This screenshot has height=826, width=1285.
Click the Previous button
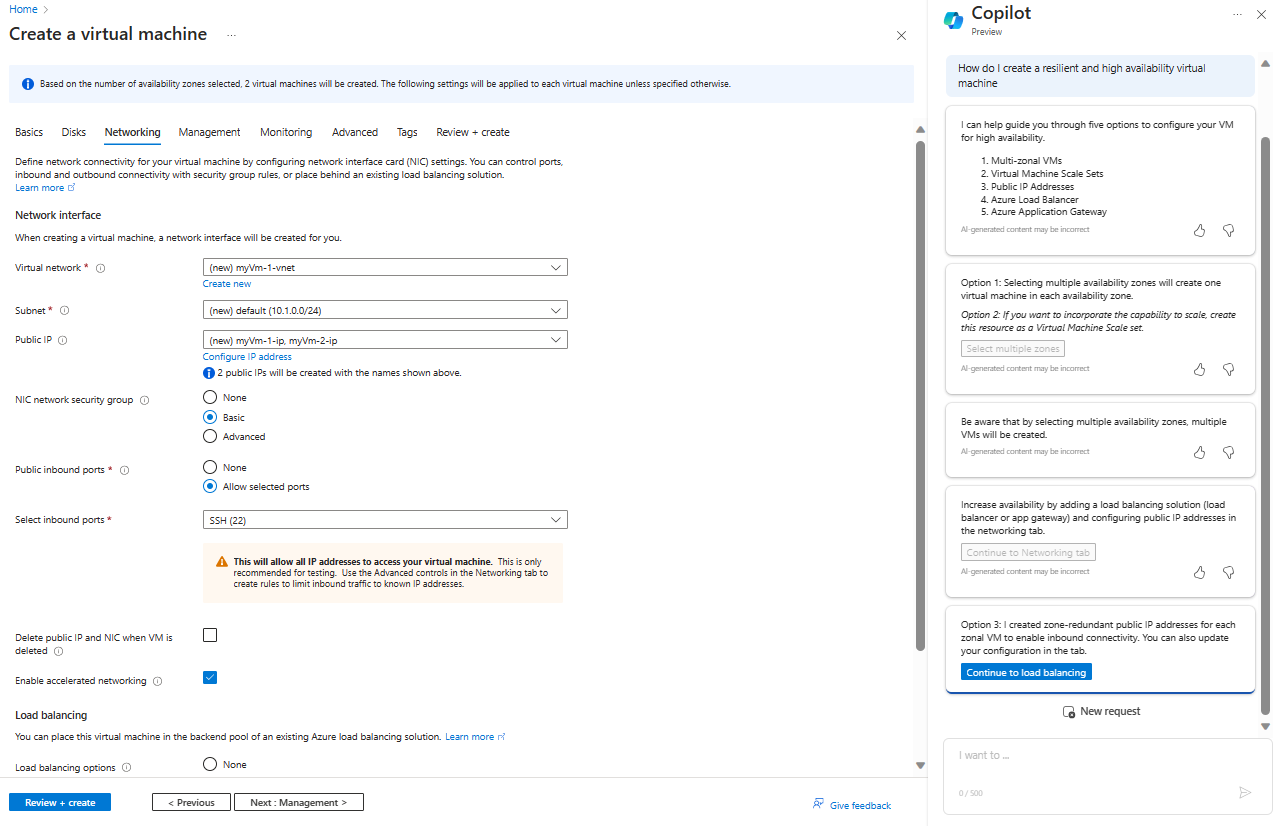(x=191, y=802)
